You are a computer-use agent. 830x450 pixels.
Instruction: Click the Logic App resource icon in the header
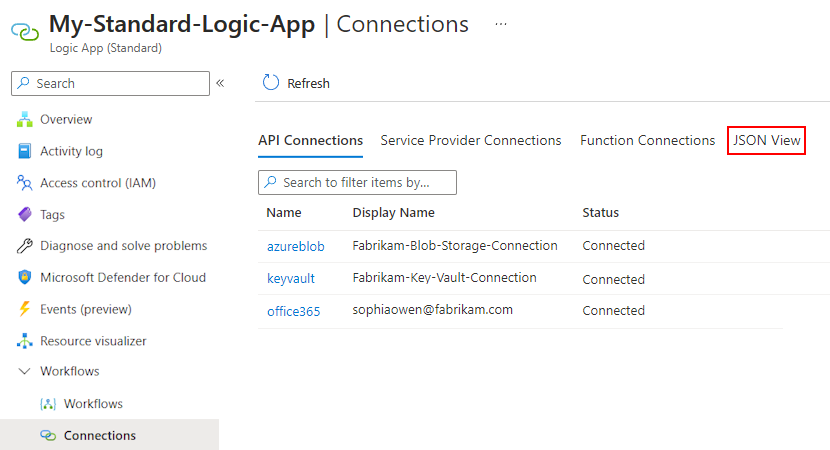click(25, 32)
